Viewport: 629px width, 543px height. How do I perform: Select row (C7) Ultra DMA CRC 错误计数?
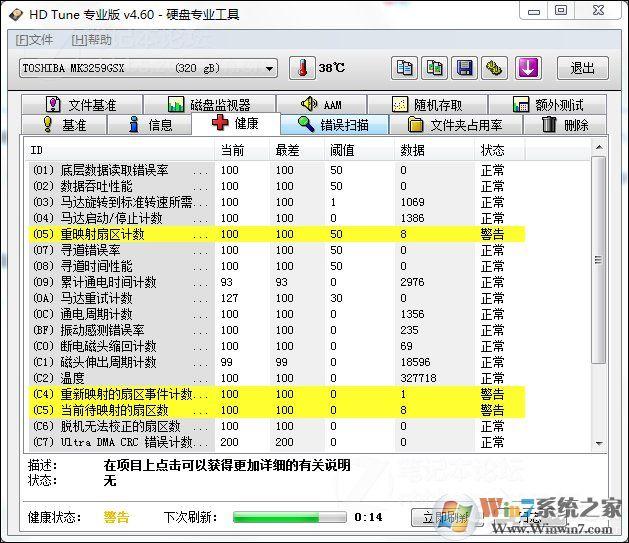pyautogui.click(x=276, y=442)
